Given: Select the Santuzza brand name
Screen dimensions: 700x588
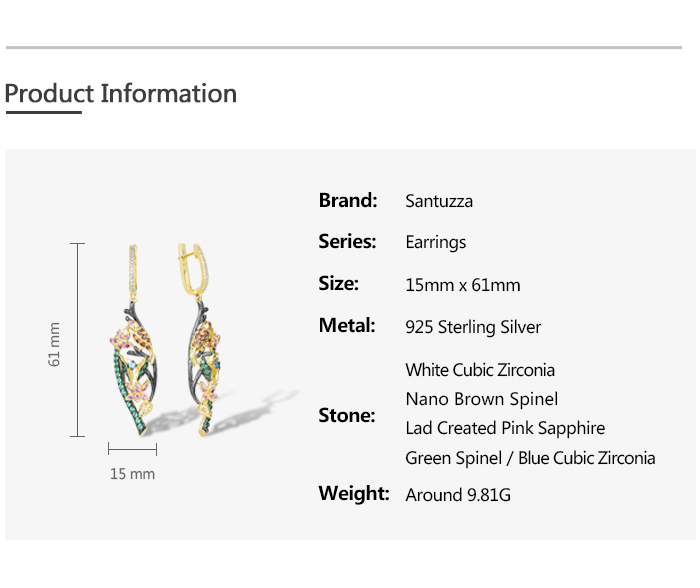Looking at the screenshot, I should 439,201.
